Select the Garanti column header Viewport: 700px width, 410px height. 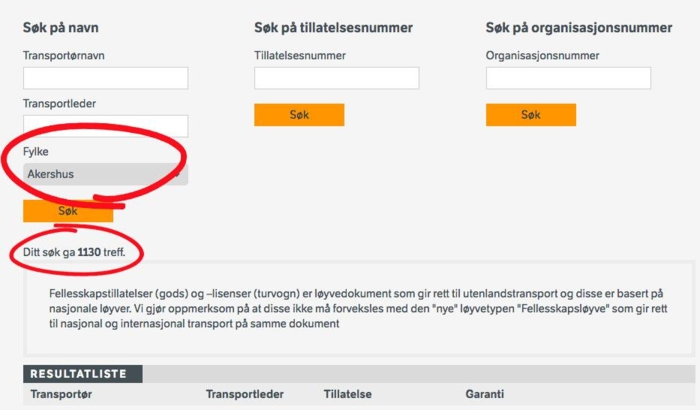point(485,395)
